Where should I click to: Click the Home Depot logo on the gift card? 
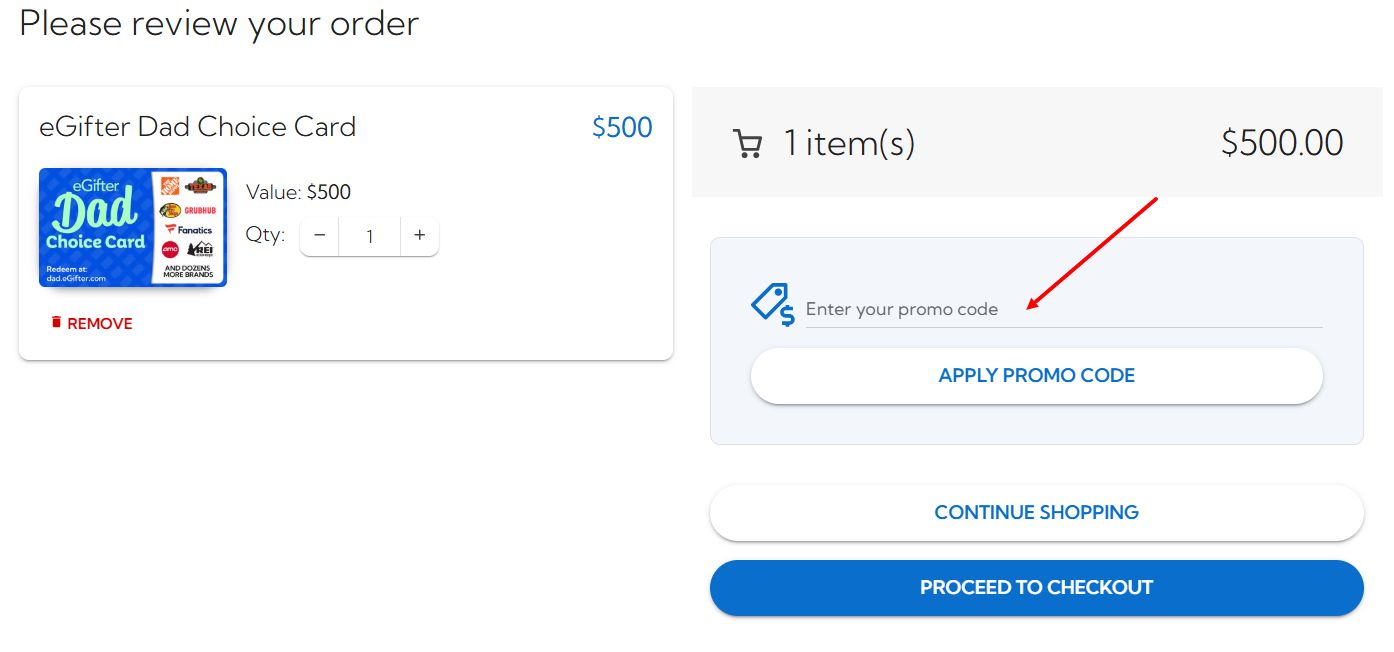(x=169, y=186)
